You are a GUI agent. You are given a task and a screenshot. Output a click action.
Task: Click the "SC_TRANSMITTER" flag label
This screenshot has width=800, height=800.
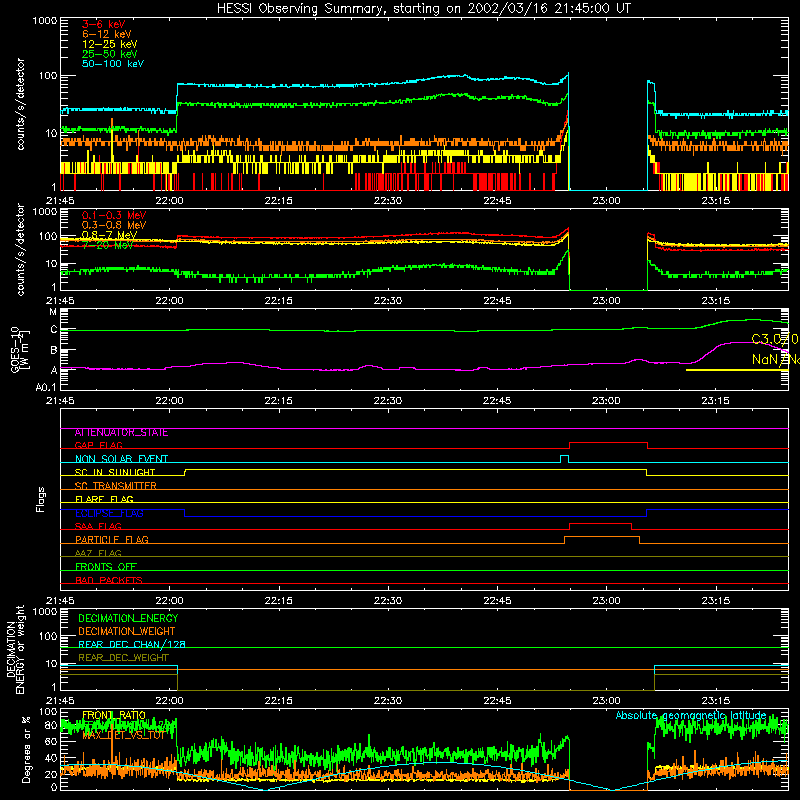tap(116, 486)
